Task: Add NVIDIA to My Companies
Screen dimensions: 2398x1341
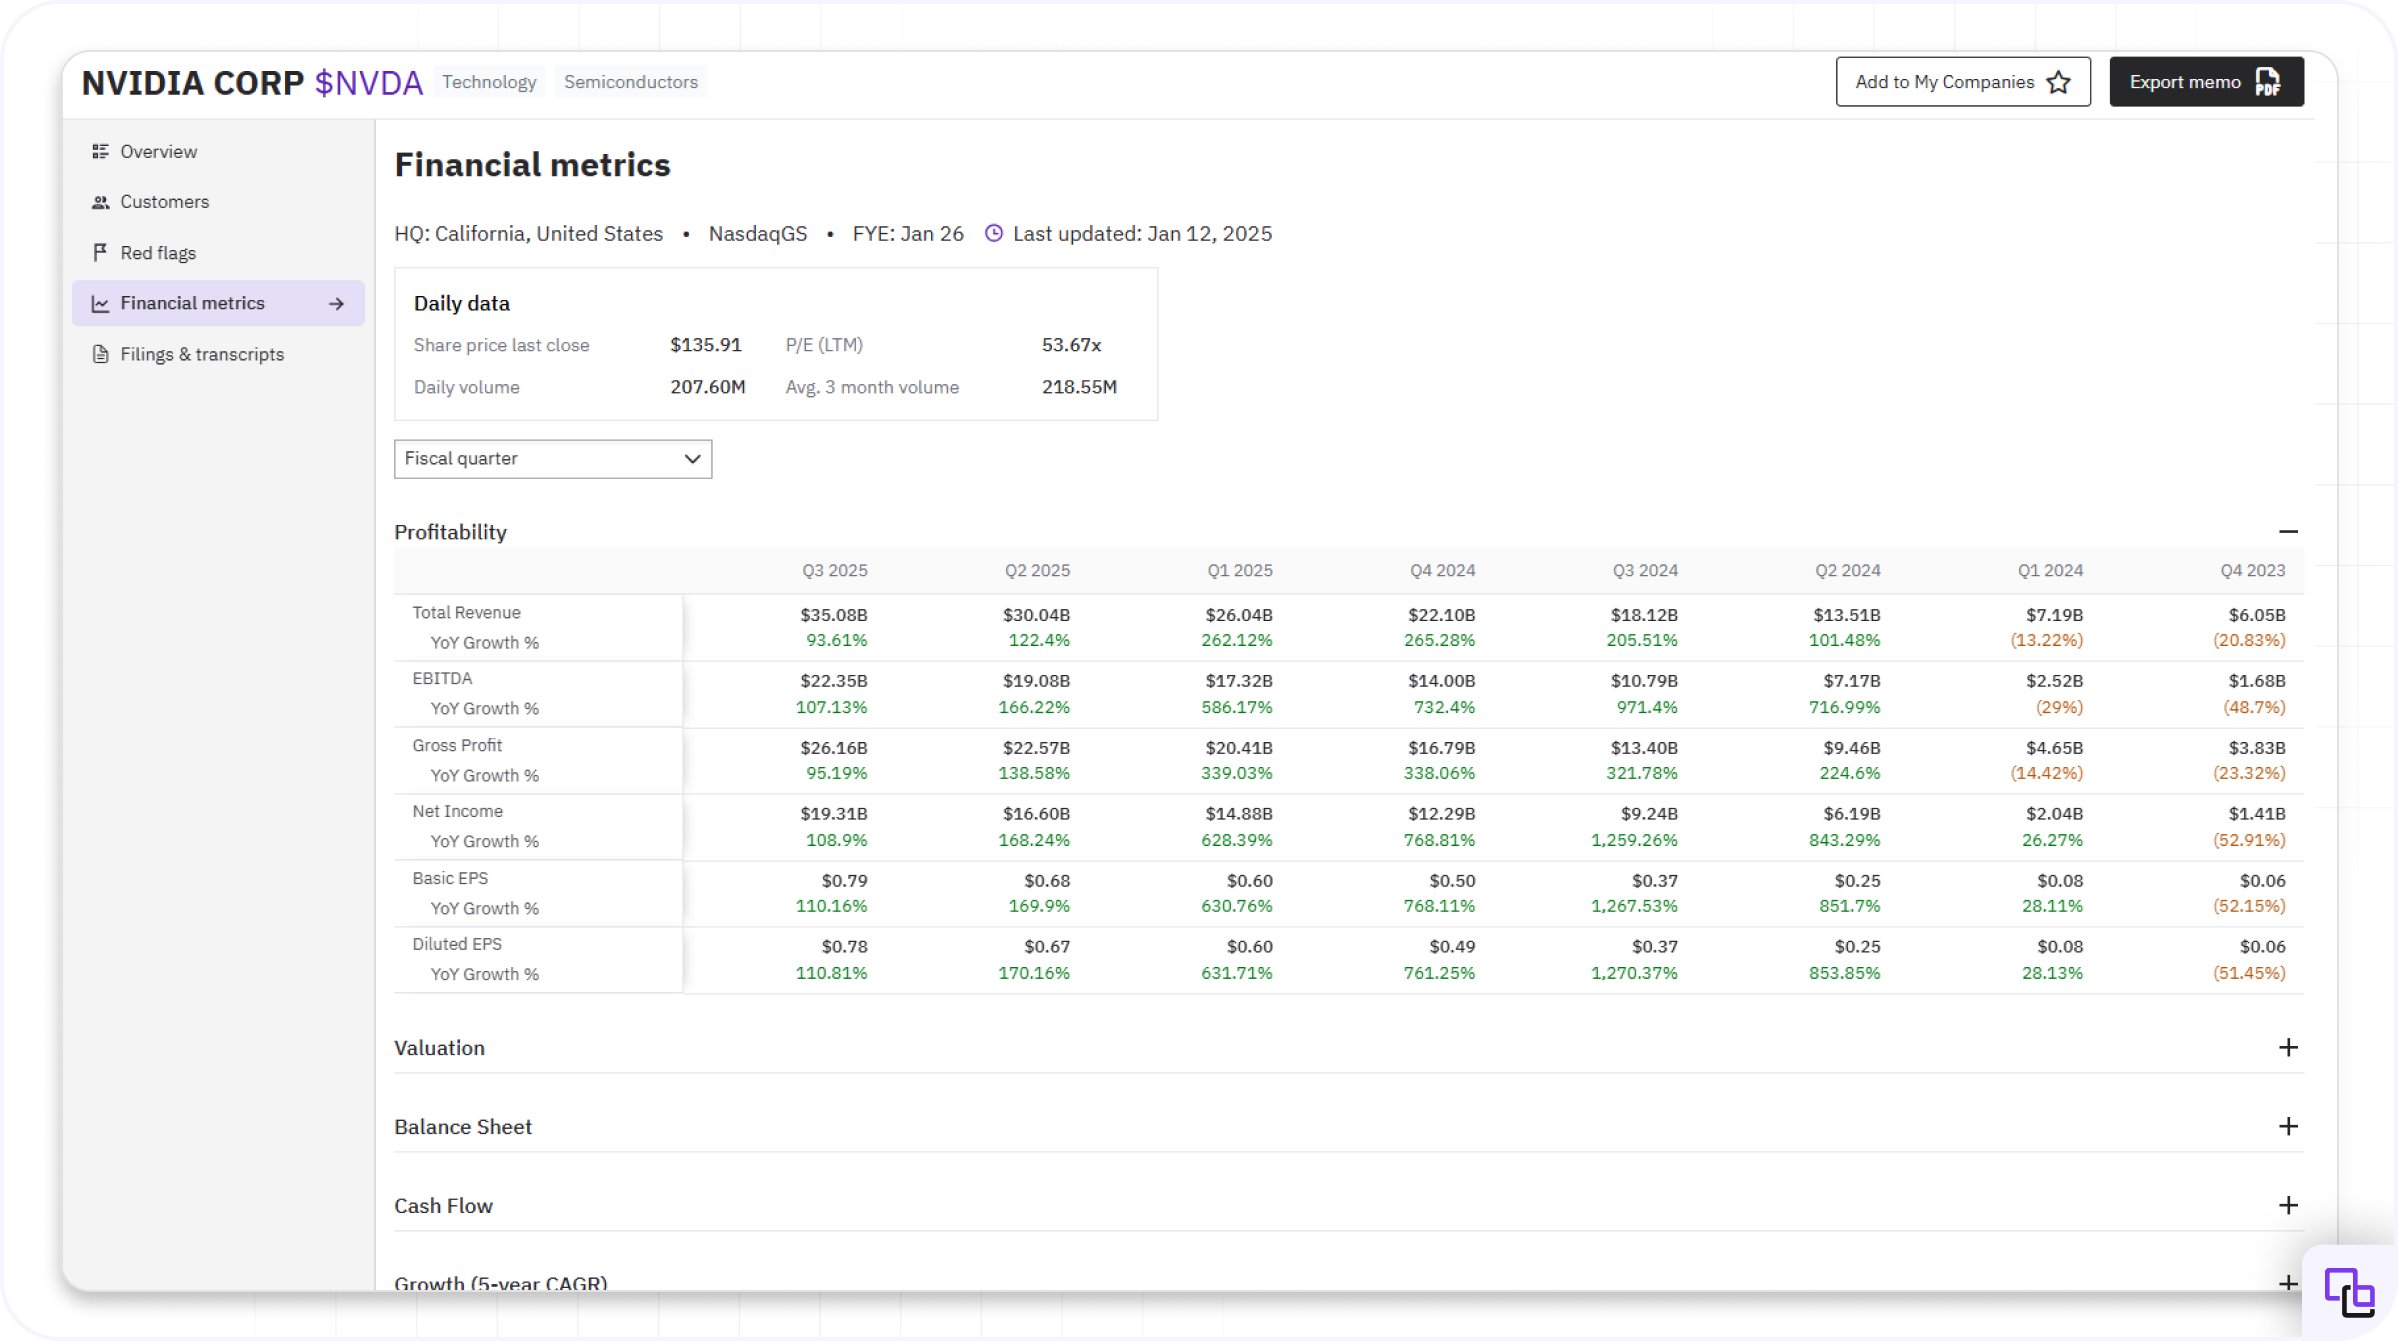Action: tap(1962, 82)
